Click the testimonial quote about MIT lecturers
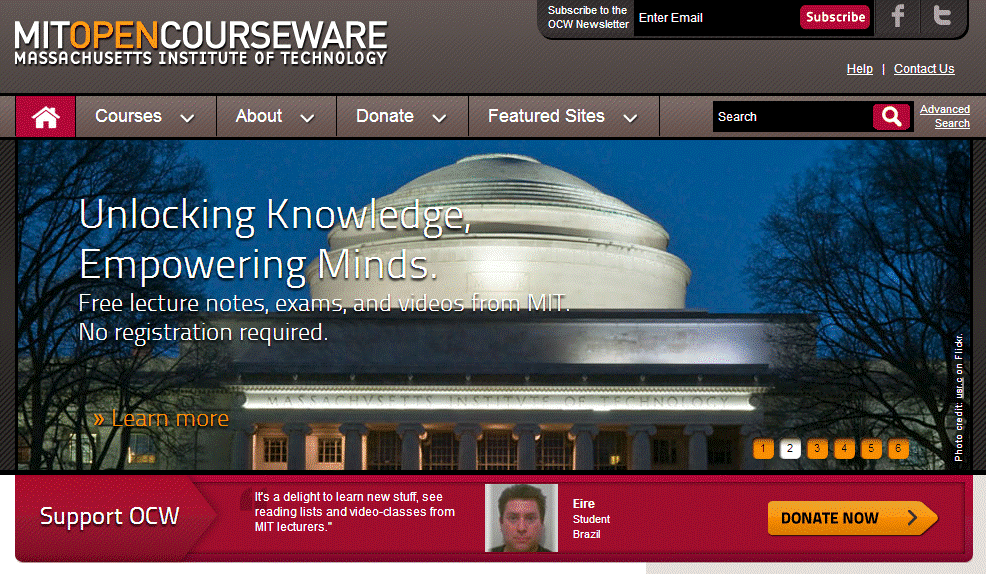This screenshot has width=986, height=574. tap(354, 512)
